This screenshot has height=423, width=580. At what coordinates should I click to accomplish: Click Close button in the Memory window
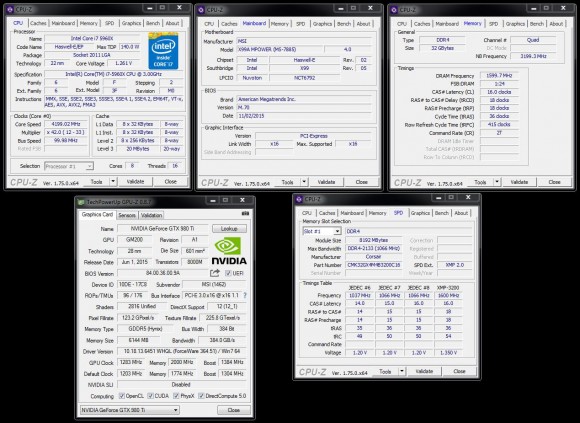point(554,182)
